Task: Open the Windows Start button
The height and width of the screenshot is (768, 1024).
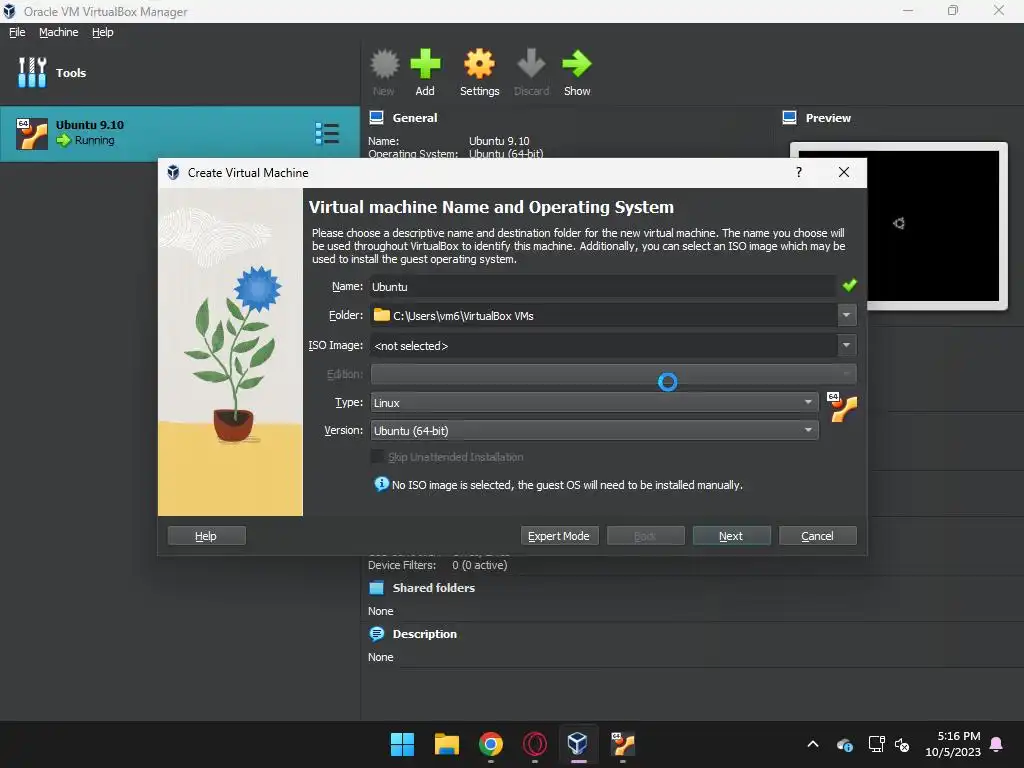Action: tap(402, 744)
